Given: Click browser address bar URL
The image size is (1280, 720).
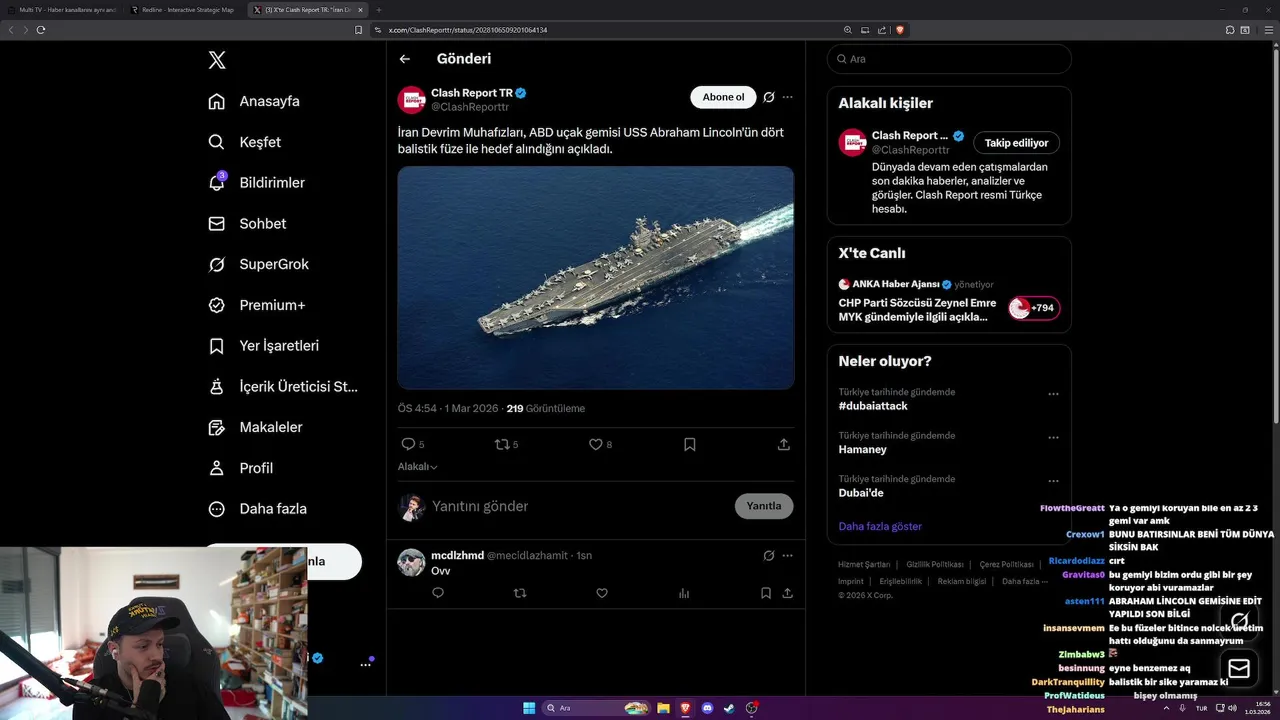Looking at the screenshot, I should 468,30.
